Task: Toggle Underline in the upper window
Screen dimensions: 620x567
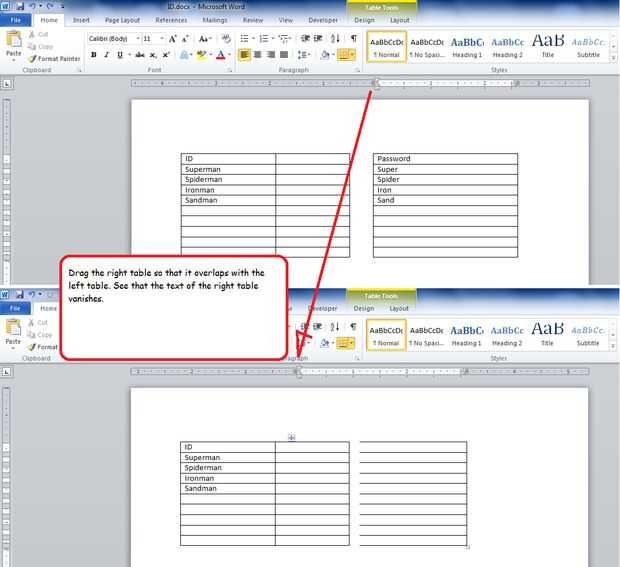Action: [120, 55]
